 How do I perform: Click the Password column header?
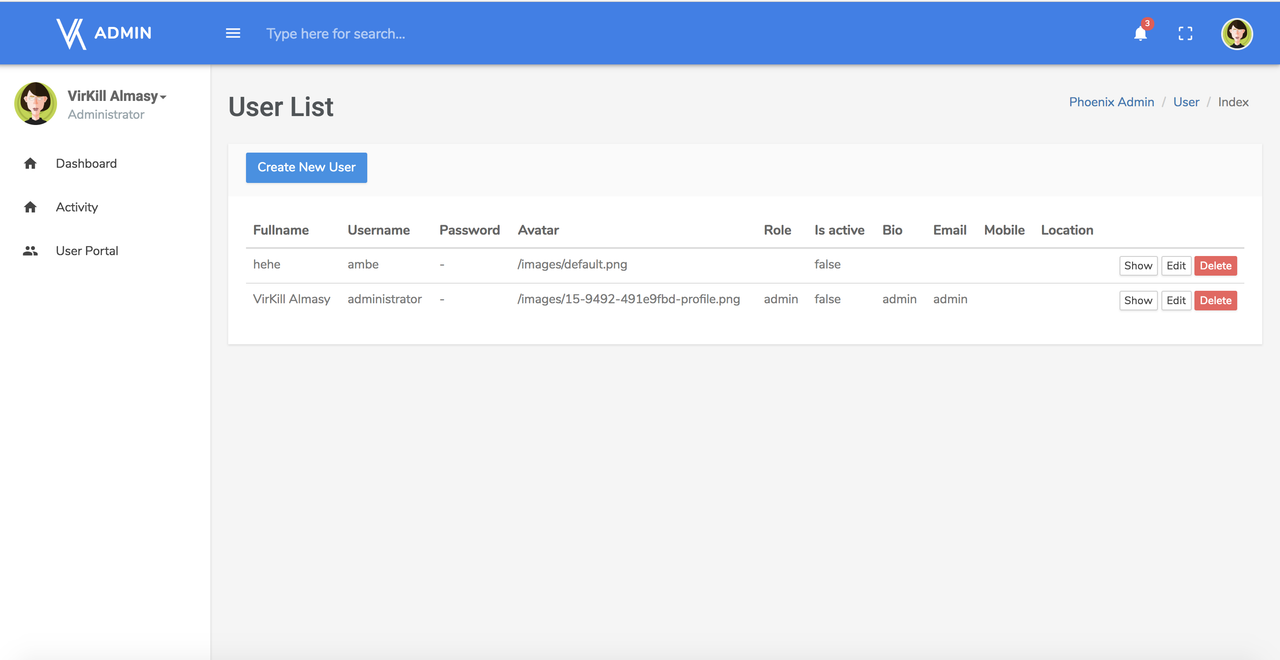coord(469,230)
